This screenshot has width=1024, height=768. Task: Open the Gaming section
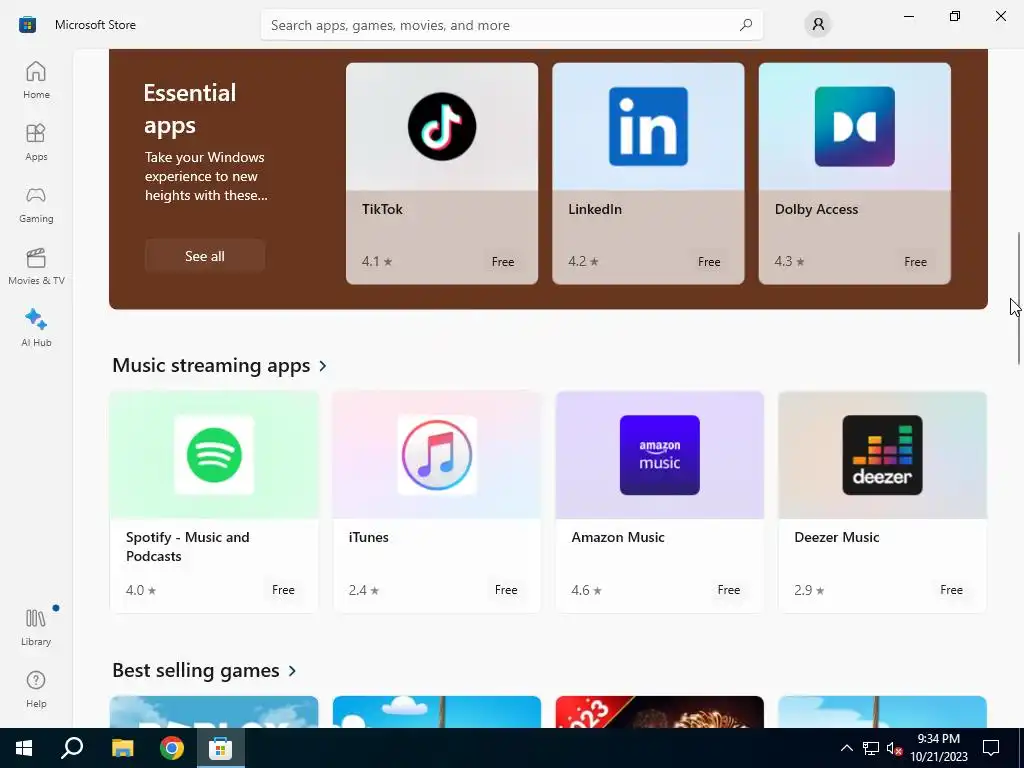(x=36, y=204)
